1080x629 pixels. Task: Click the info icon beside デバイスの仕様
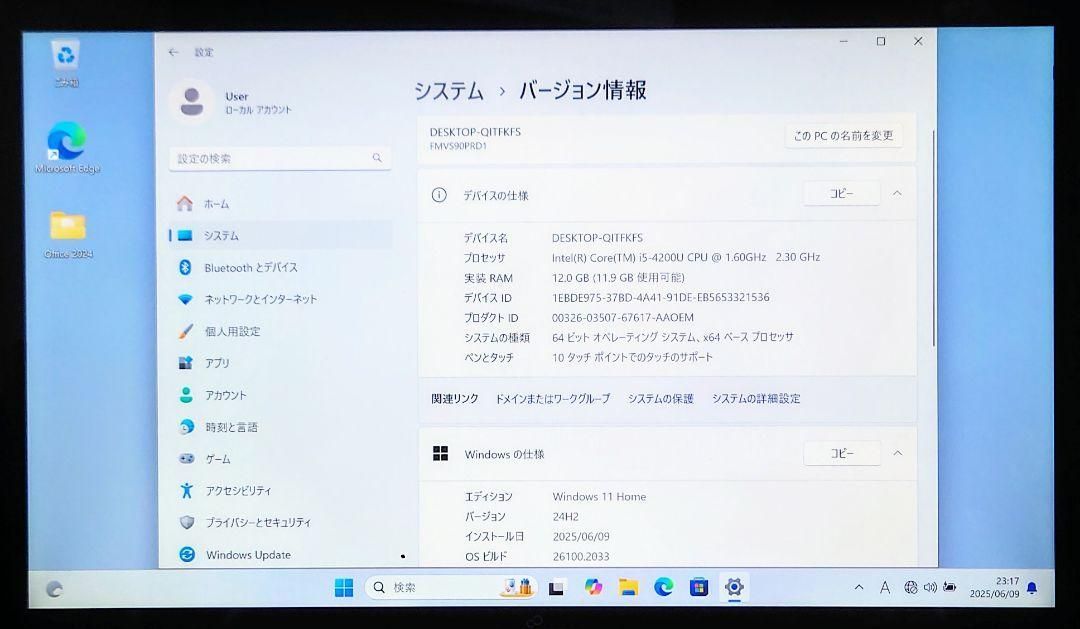439,195
